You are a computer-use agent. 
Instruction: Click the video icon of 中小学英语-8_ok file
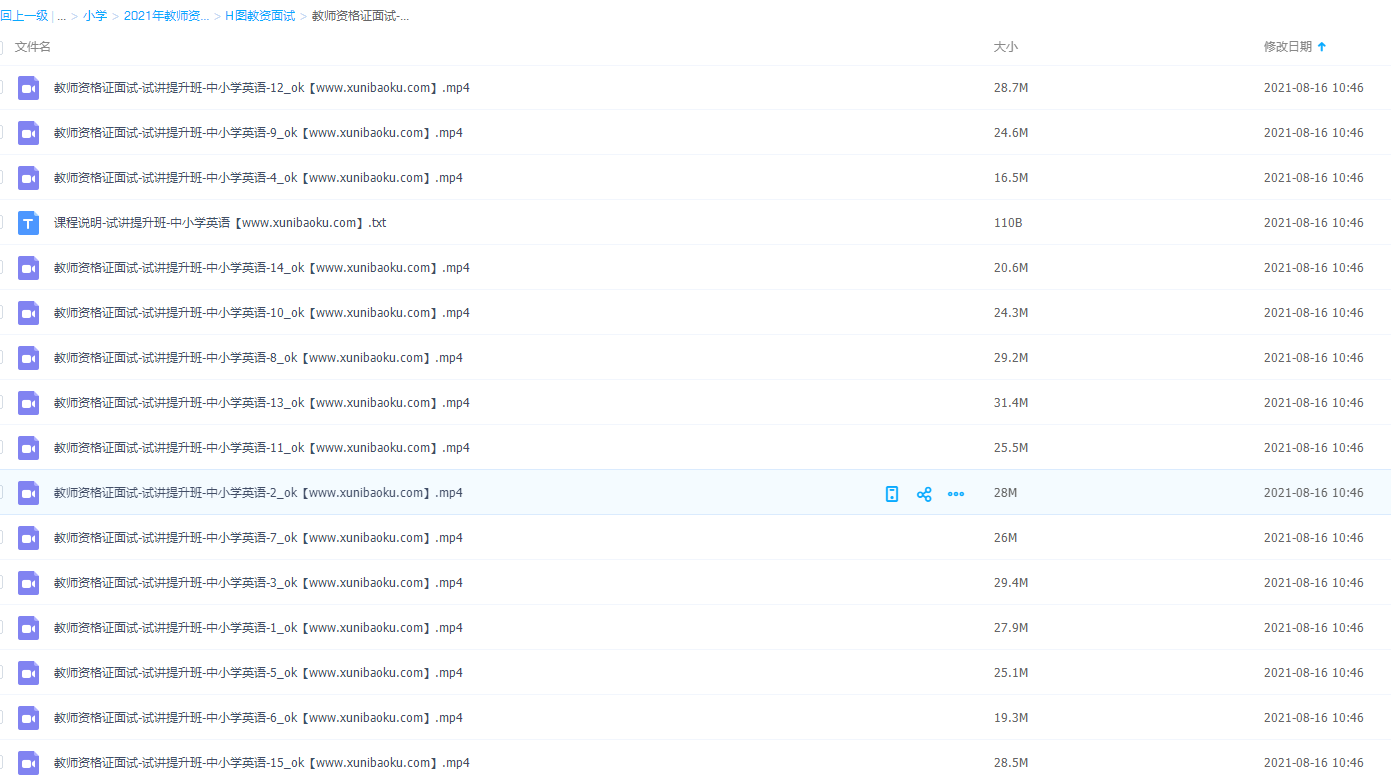pyautogui.click(x=29, y=358)
